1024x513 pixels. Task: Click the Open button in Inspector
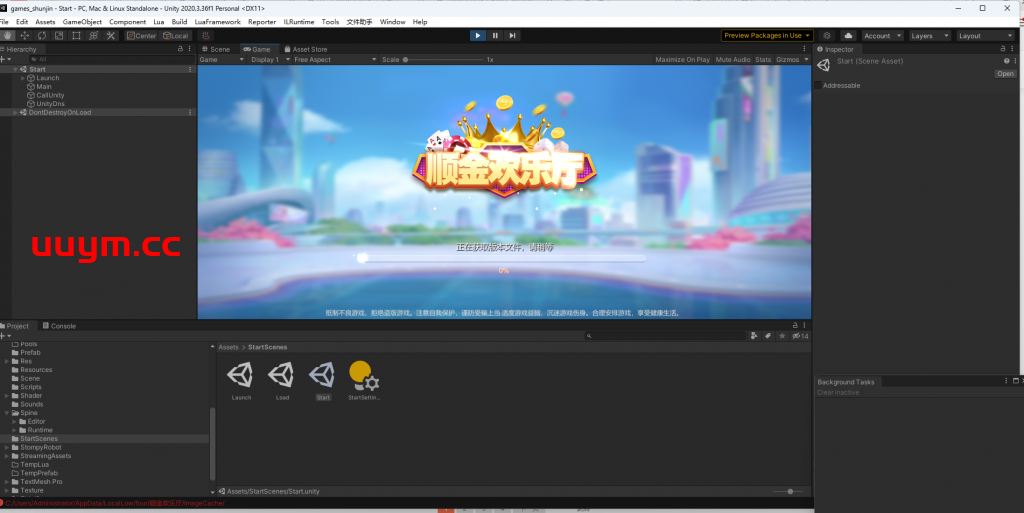pyautogui.click(x=1004, y=74)
